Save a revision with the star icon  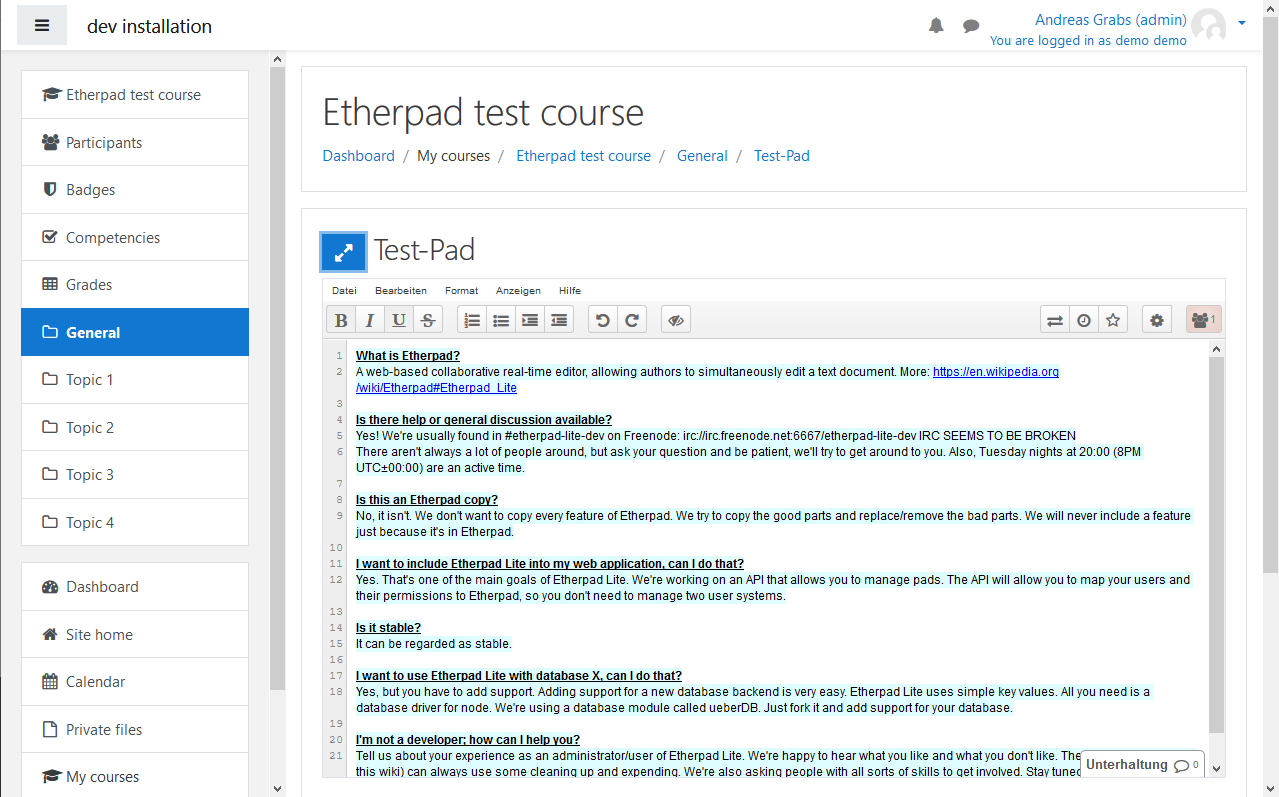[x=1113, y=320]
